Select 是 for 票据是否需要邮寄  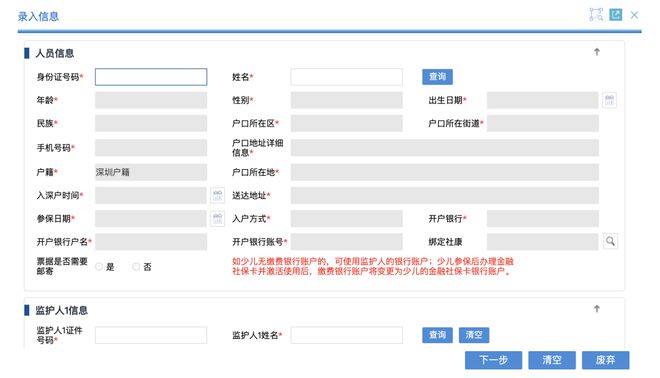click(x=99, y=266)
